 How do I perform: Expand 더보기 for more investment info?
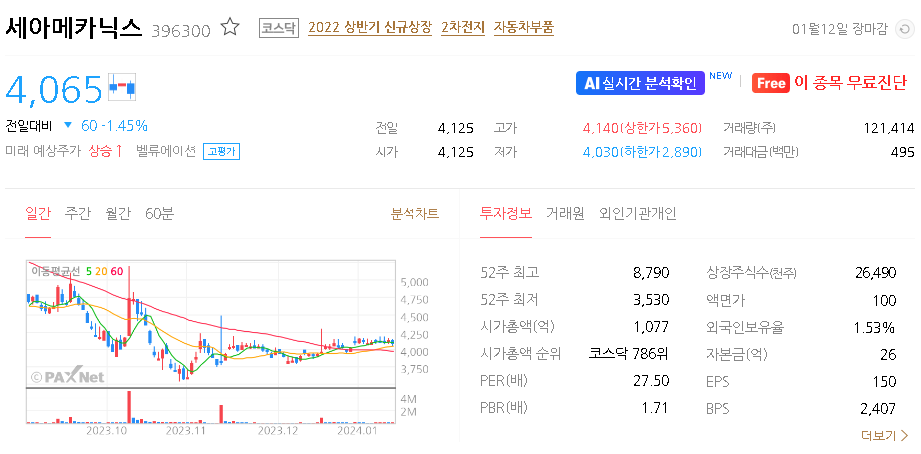click(884, 436)
